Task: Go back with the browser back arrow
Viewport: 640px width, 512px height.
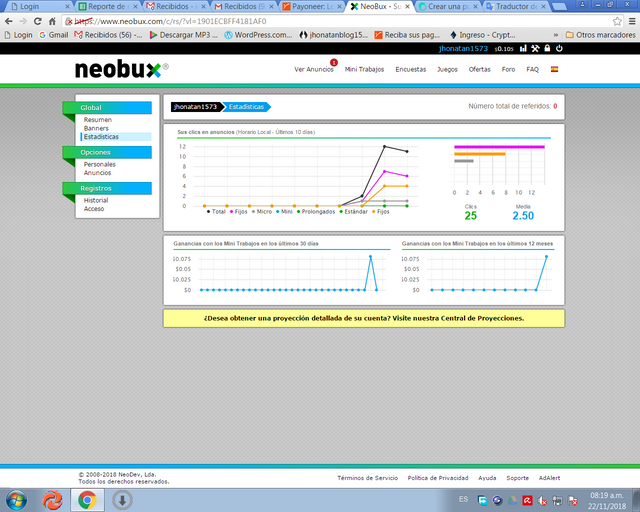Action: (9, 21)
